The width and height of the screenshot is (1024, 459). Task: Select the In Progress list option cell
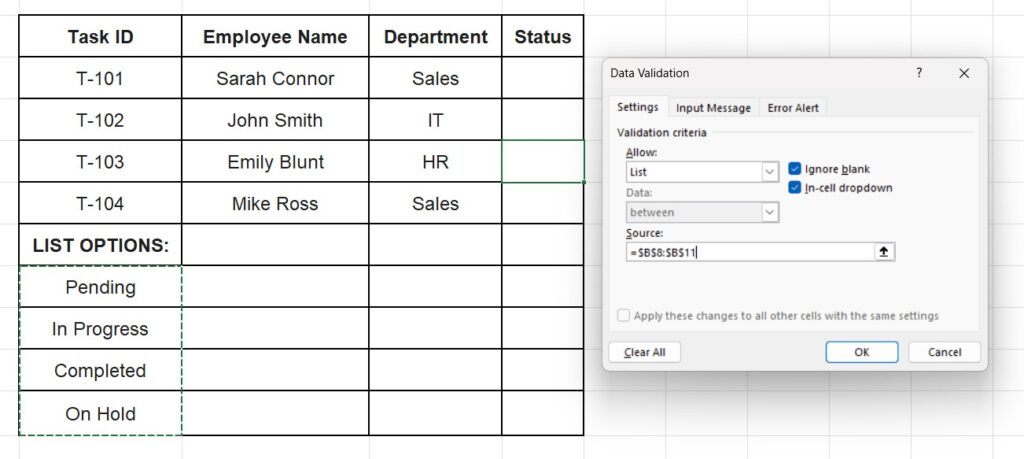101,329
